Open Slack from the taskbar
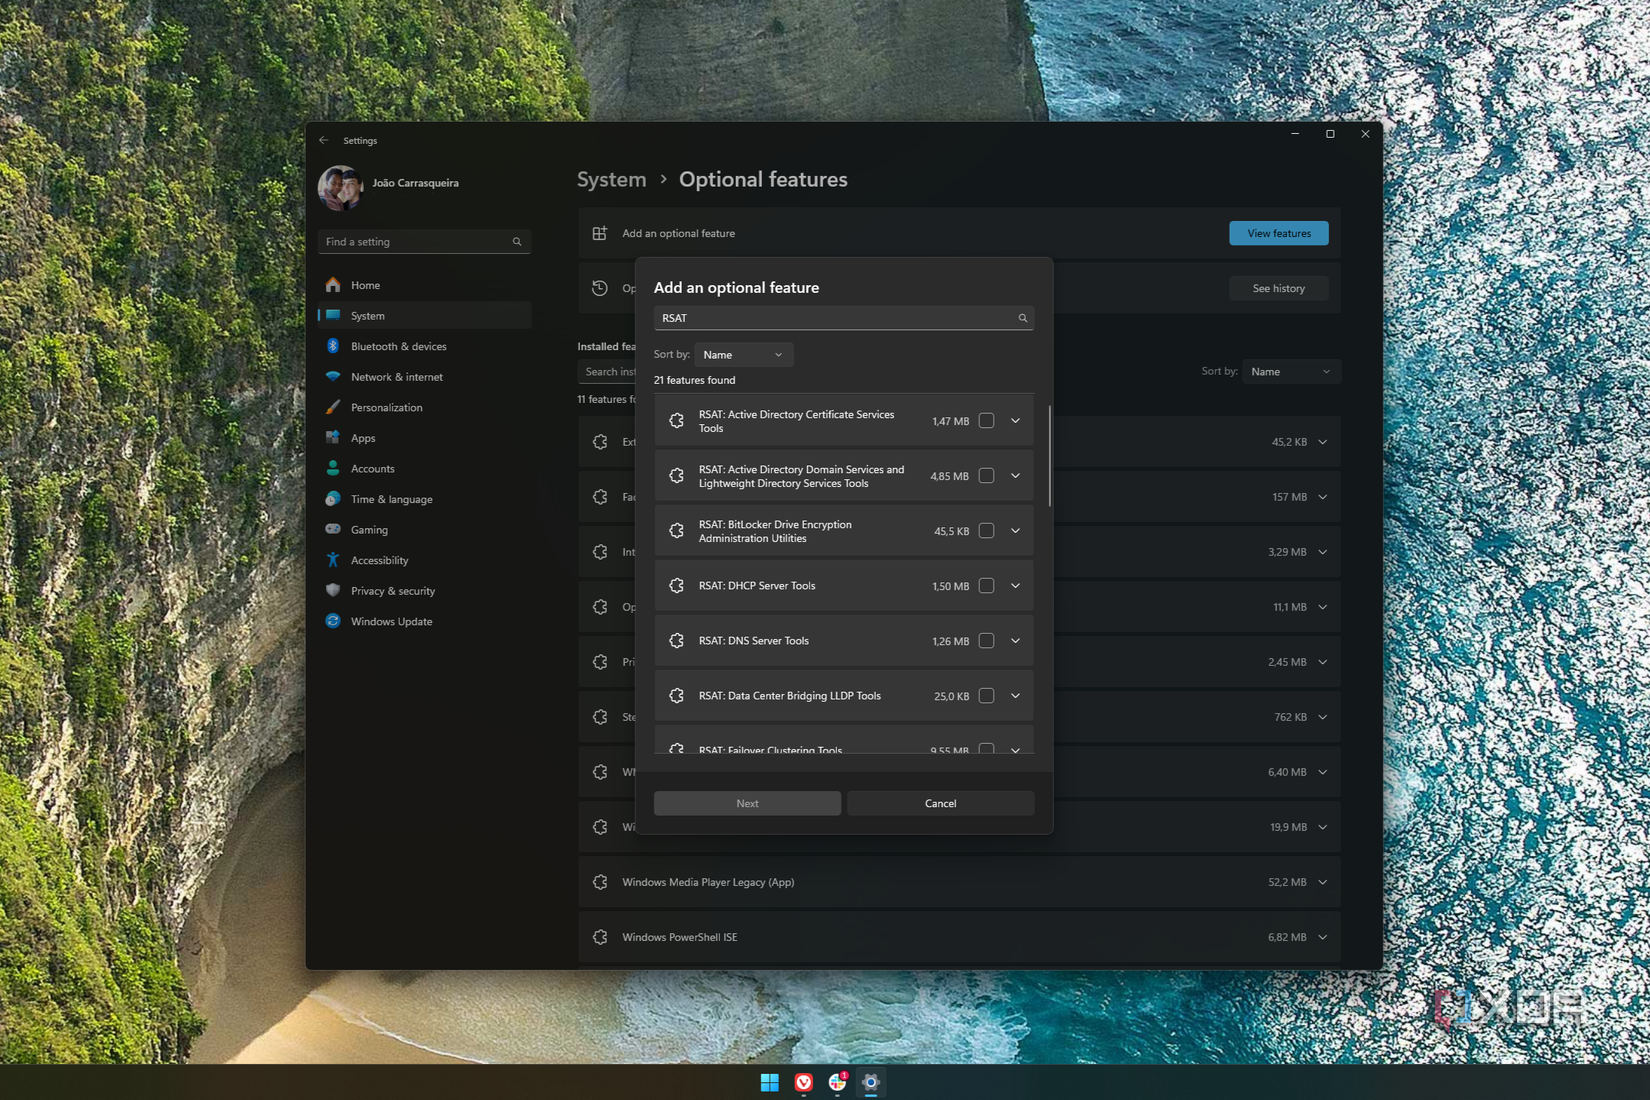 coord(837,1082)
